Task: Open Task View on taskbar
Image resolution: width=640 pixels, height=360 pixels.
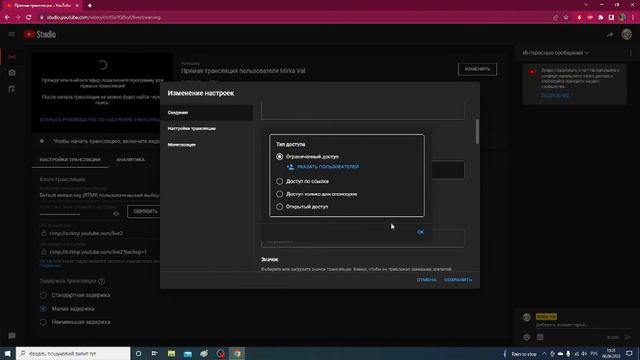Action: (x=155, y=353)
